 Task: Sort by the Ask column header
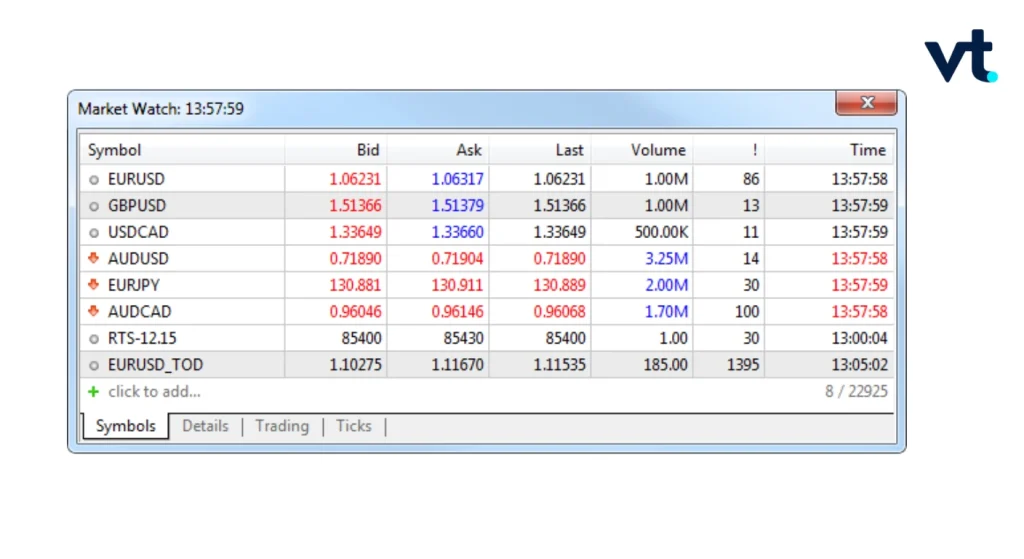[x=438, y=150]
